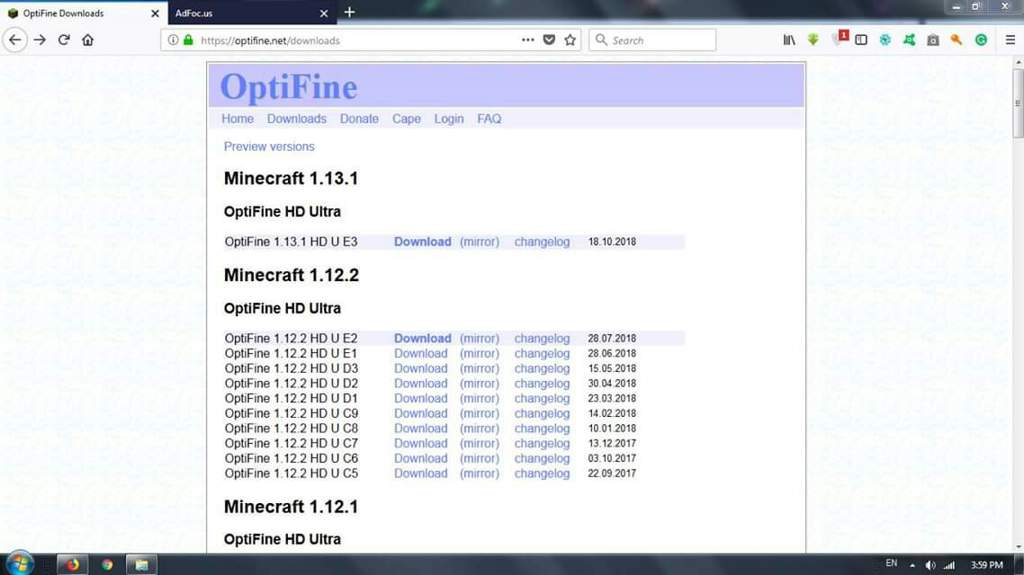Switch to the AdFoc.us tab

tap(251, 13)
